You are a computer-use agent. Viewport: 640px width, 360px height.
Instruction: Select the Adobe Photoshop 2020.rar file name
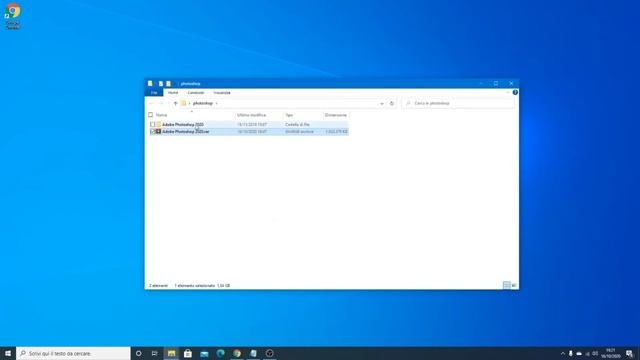click(x=186, y=132)
